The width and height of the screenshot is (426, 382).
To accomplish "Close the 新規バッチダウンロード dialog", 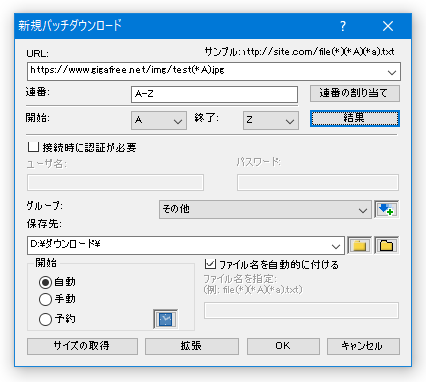I will (388, 26).
